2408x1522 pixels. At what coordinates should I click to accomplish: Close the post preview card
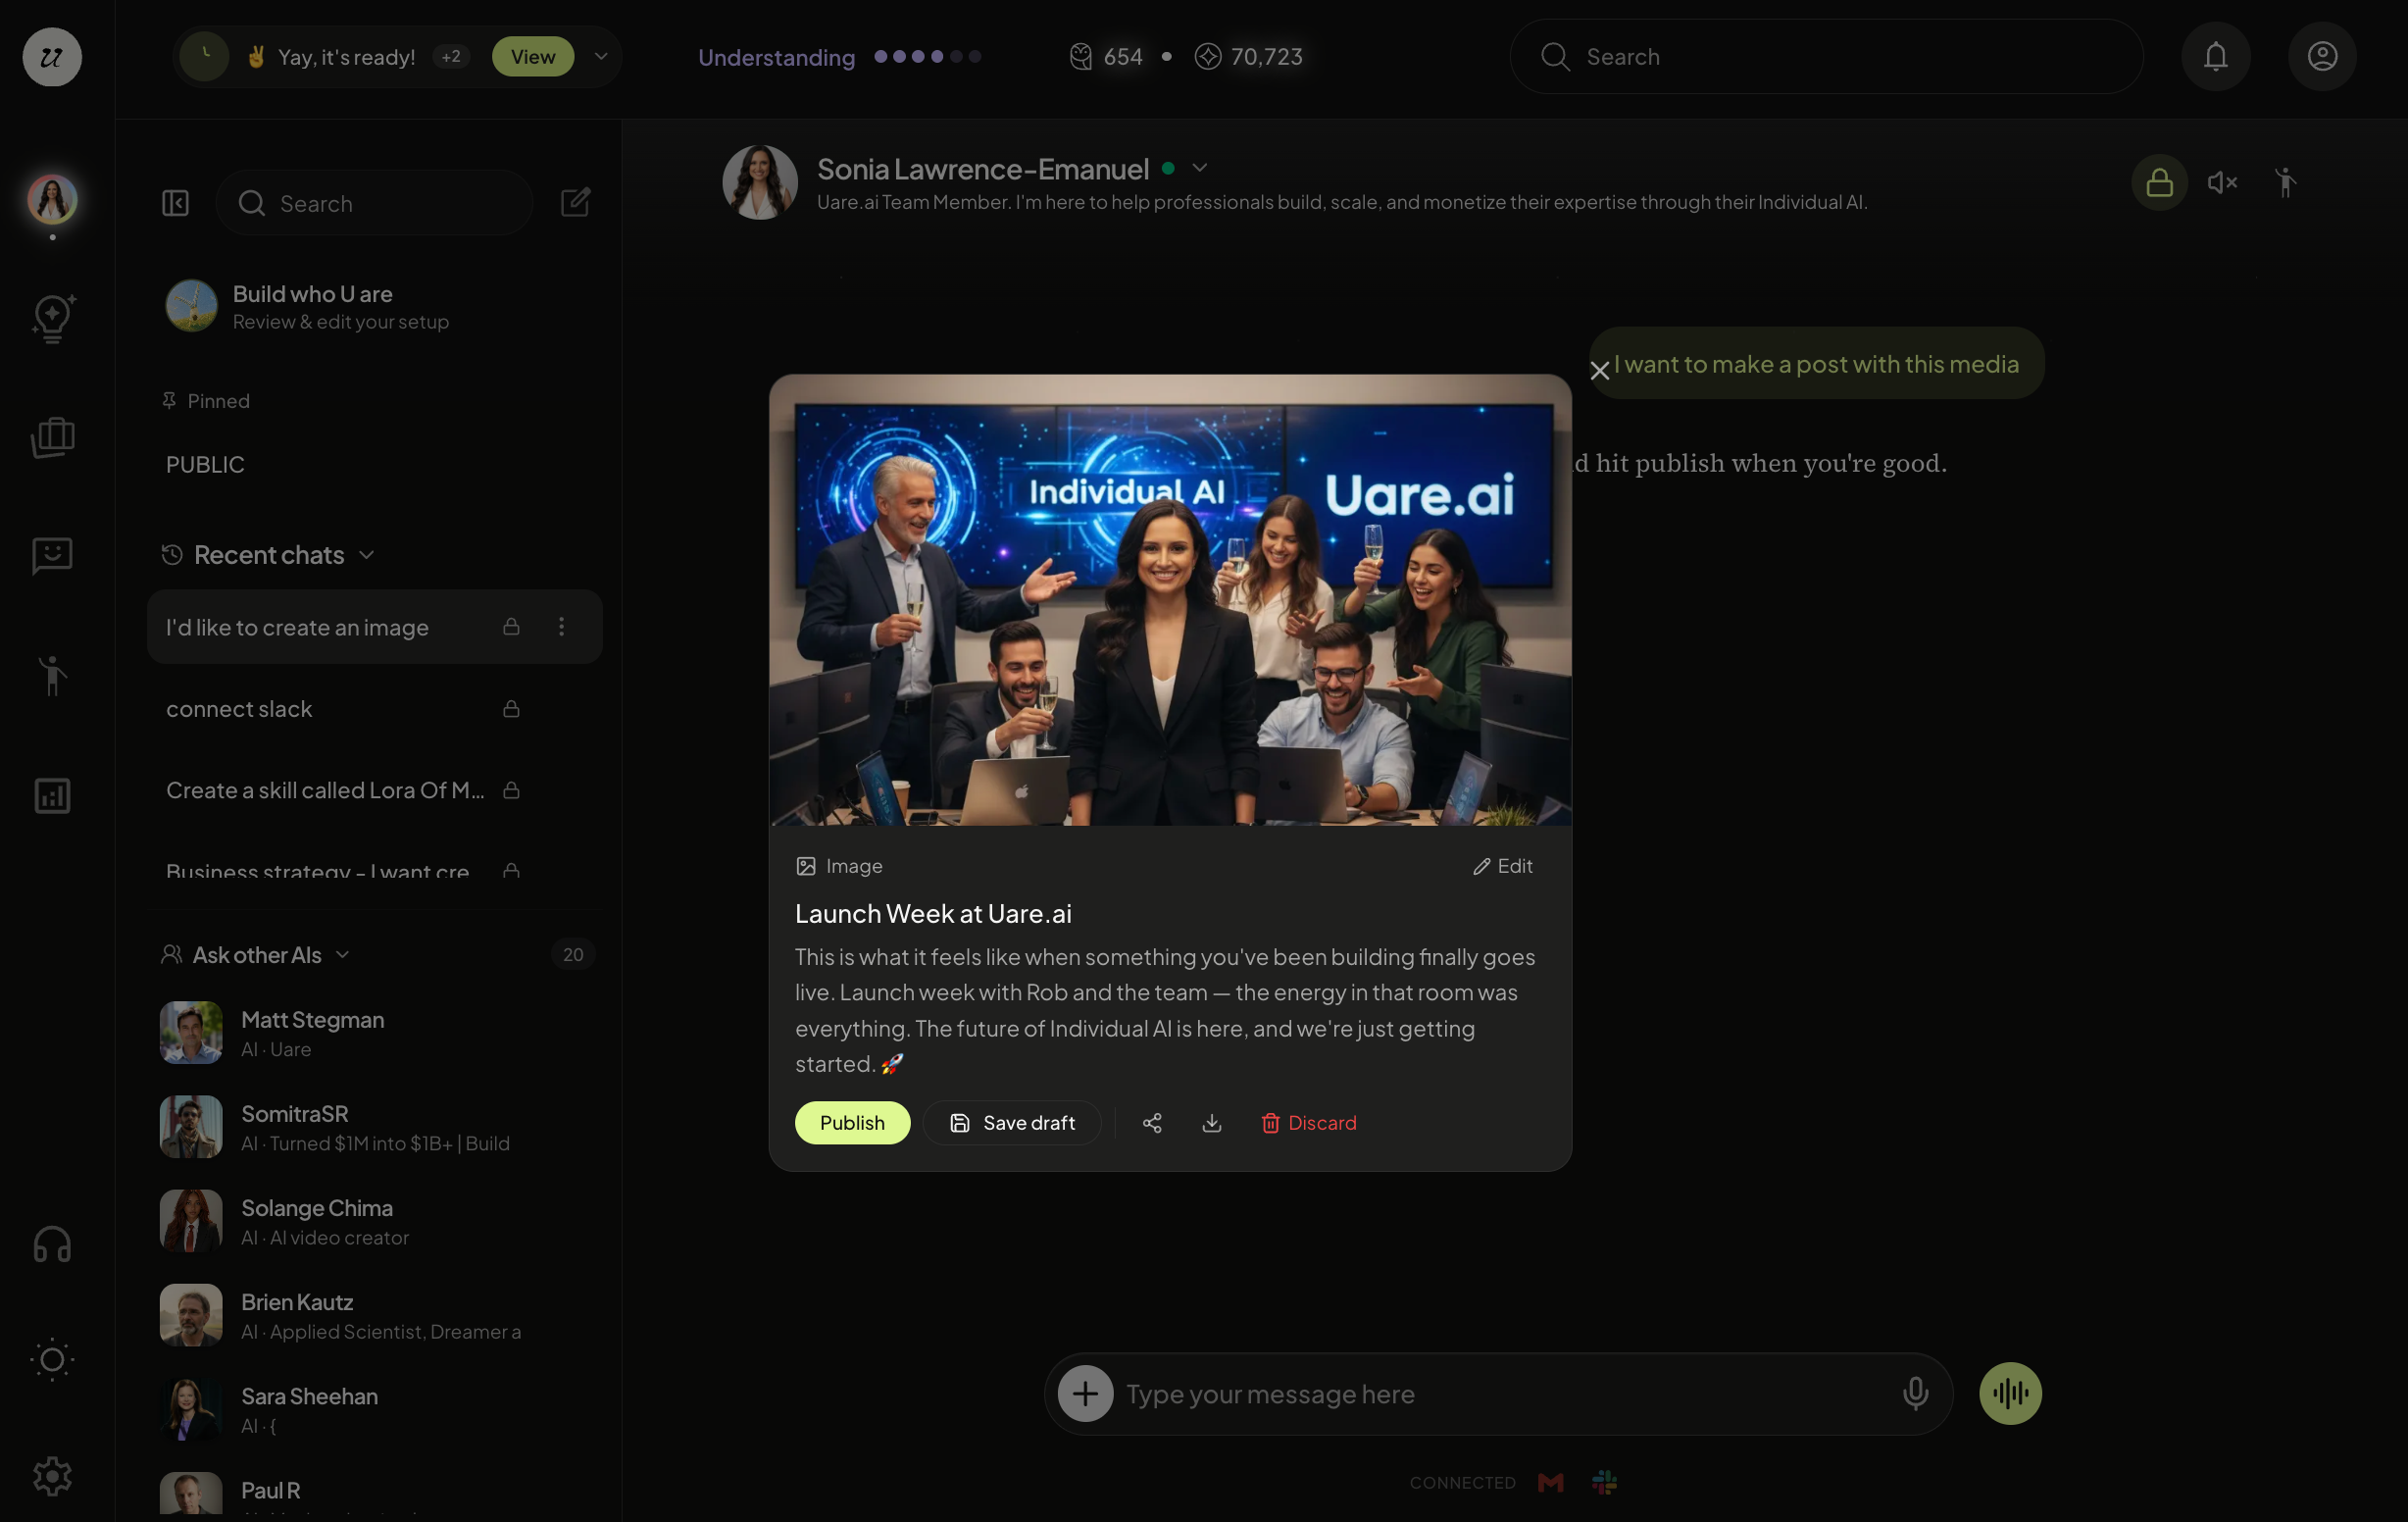pos(1599,370)
